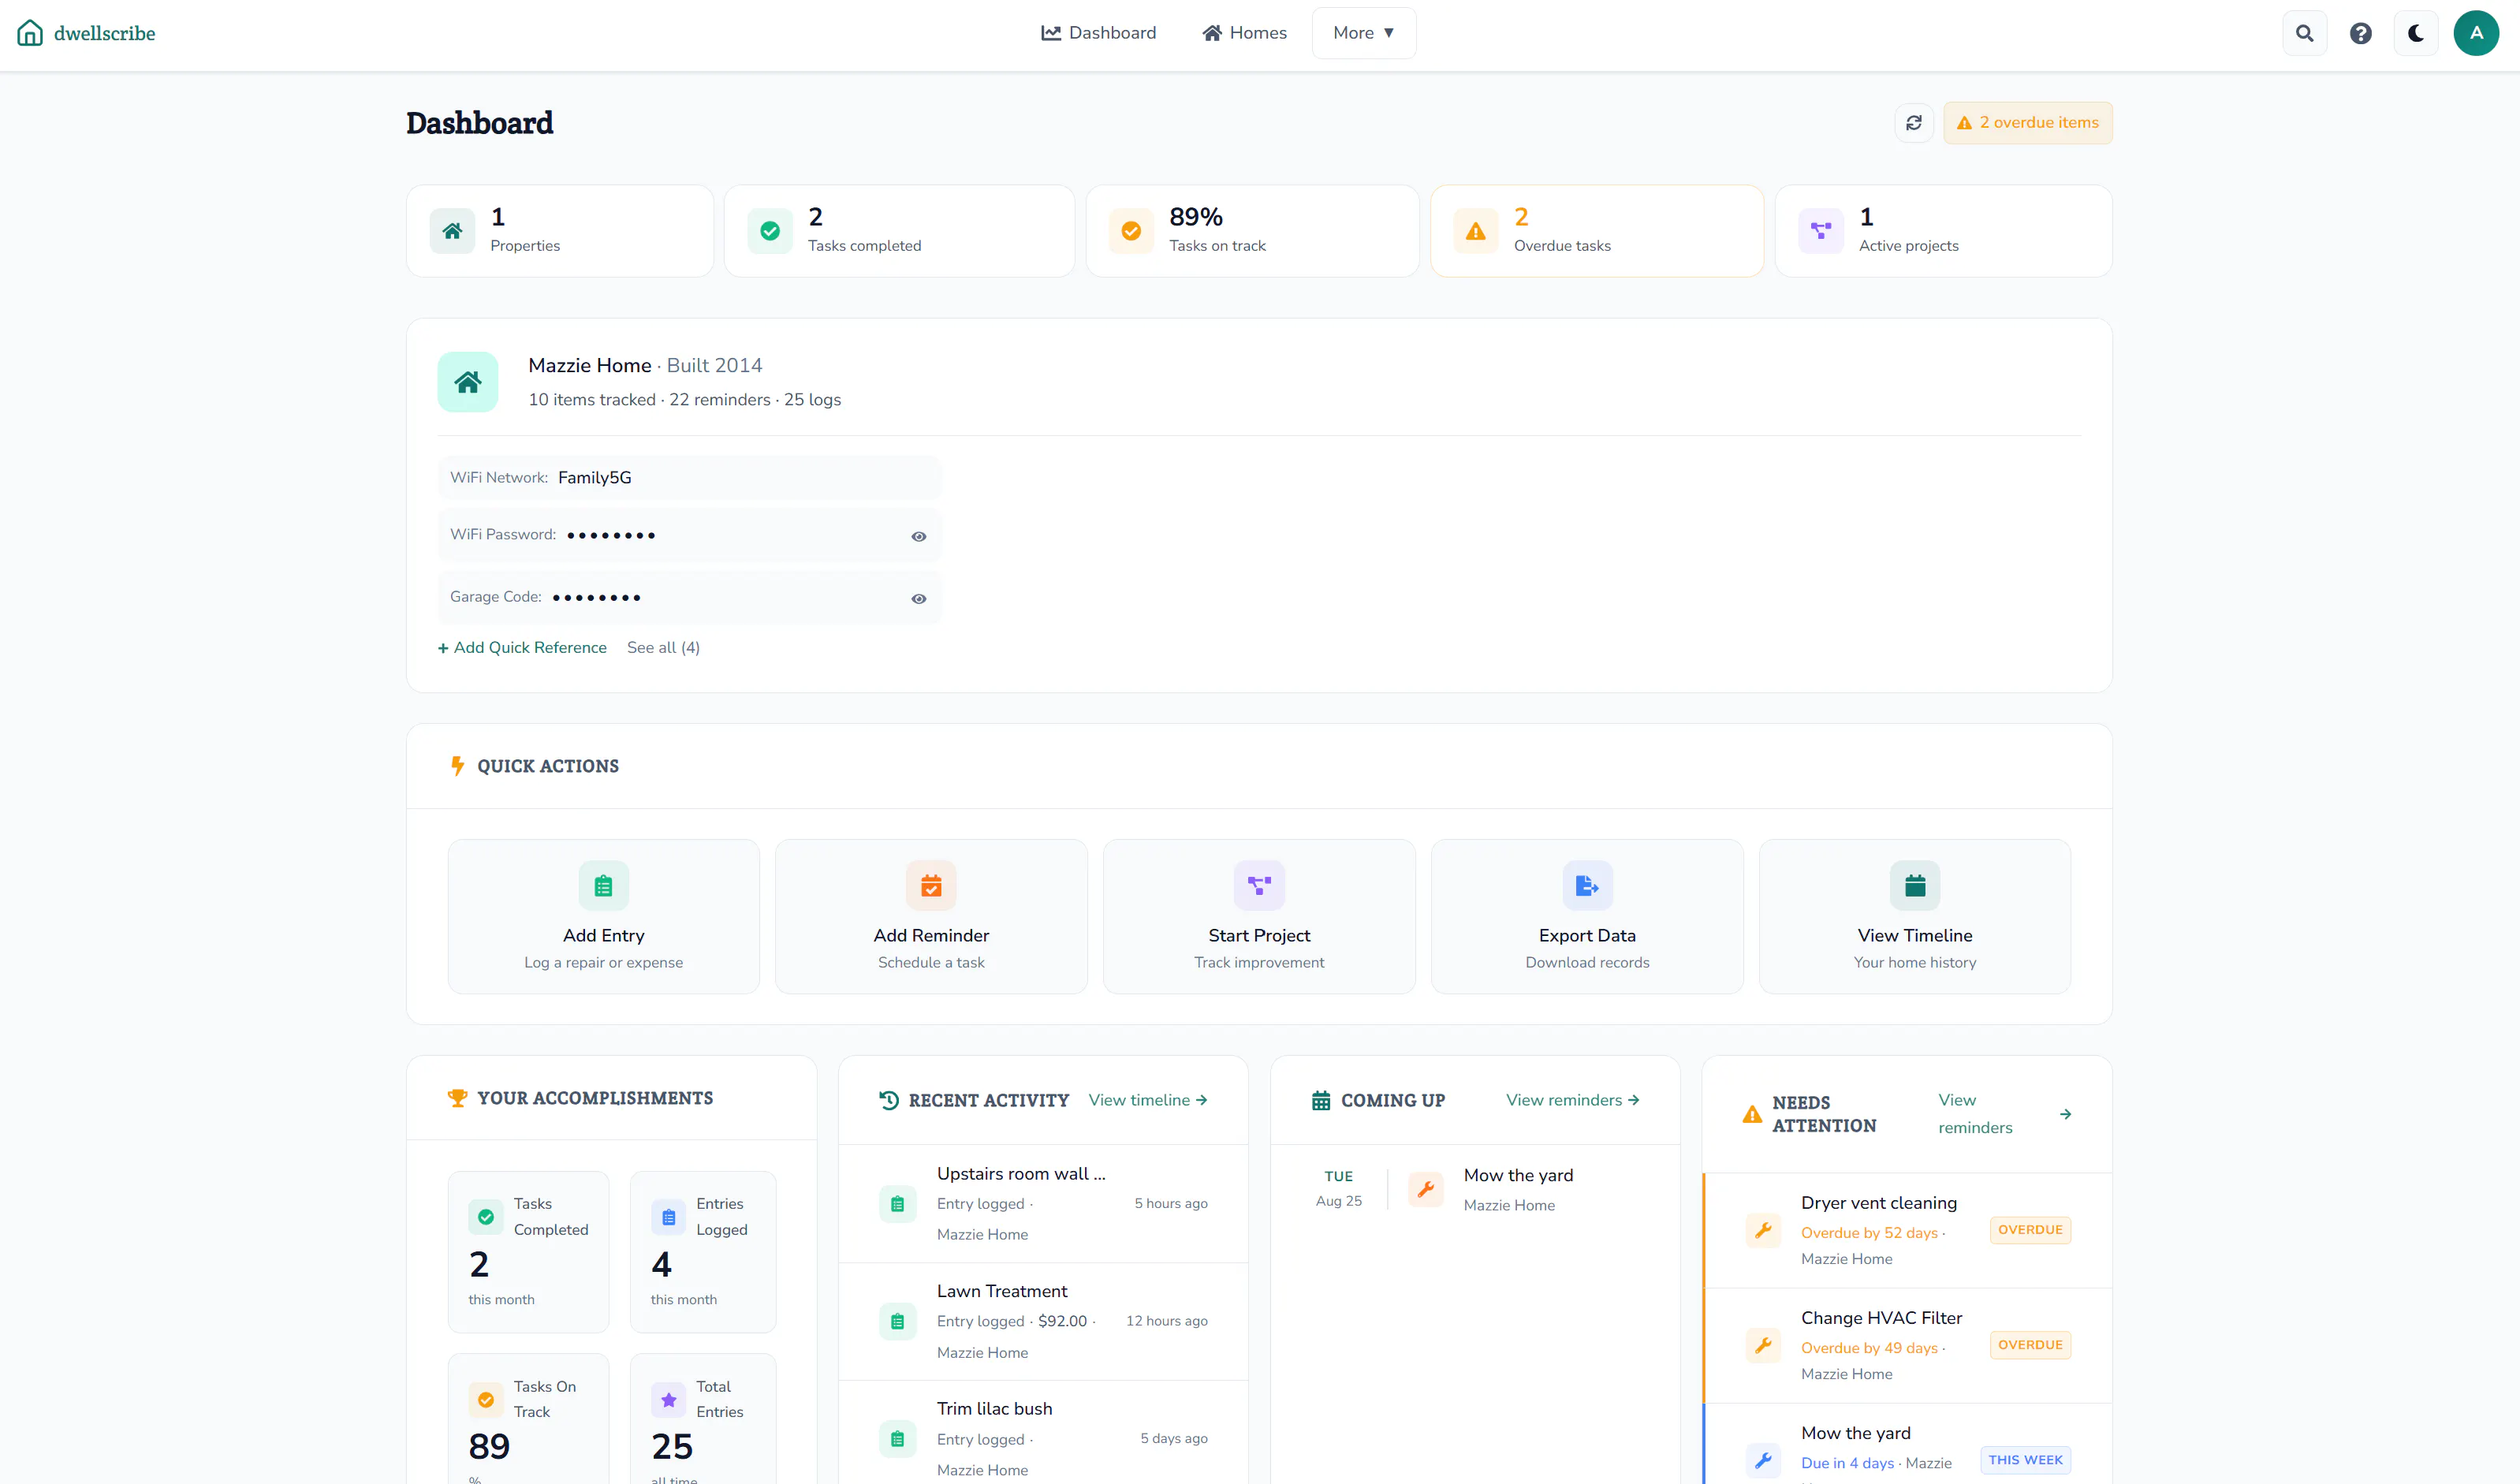Open View reminders link in Coming Up
The image size is (2520, 1484).
coord(1573,1100)
